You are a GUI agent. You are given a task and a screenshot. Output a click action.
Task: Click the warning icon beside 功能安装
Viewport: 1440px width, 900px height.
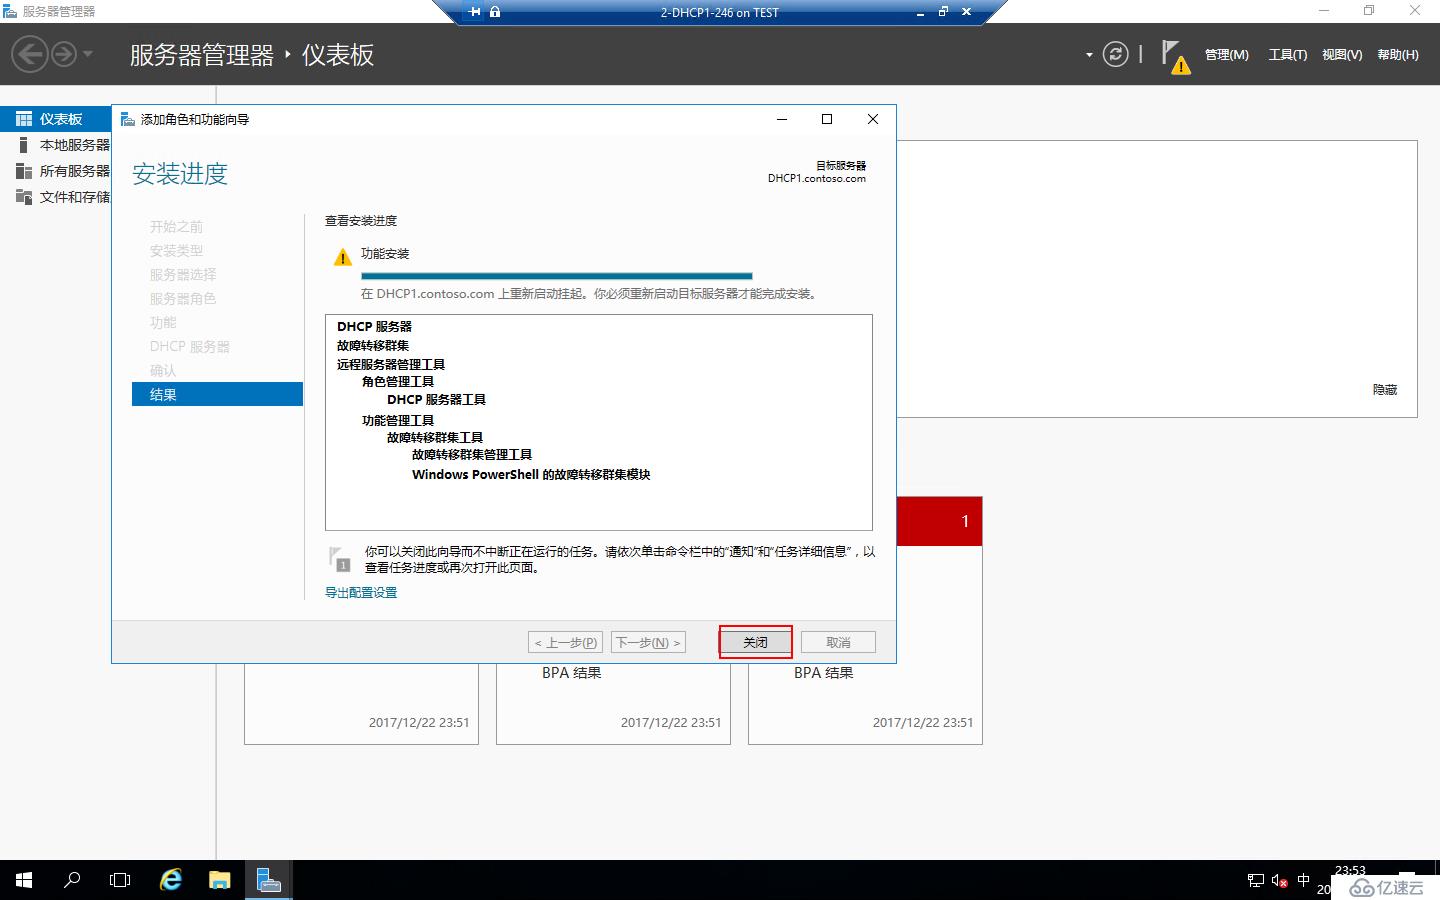pyautogui.click(x=342, y=257)
